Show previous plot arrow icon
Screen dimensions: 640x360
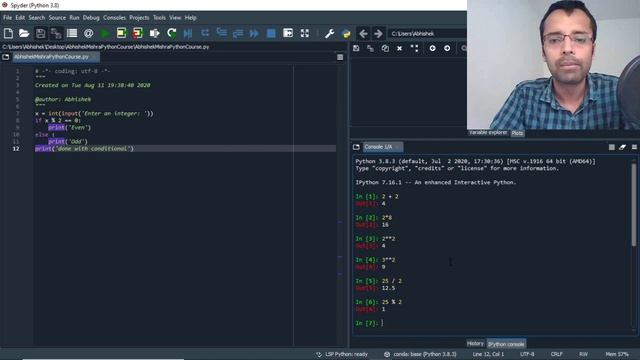coord(432,48)
